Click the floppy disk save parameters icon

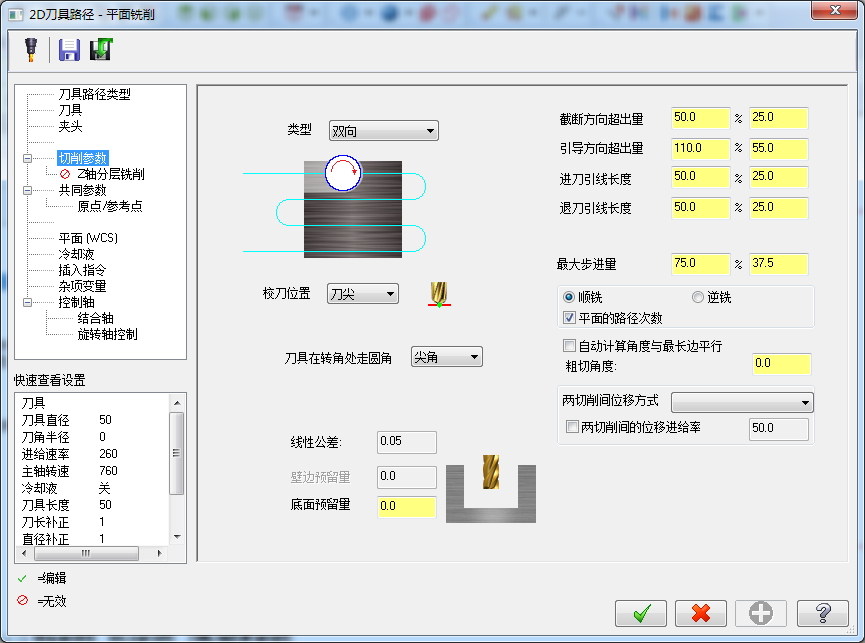click(x=68, y=50)
